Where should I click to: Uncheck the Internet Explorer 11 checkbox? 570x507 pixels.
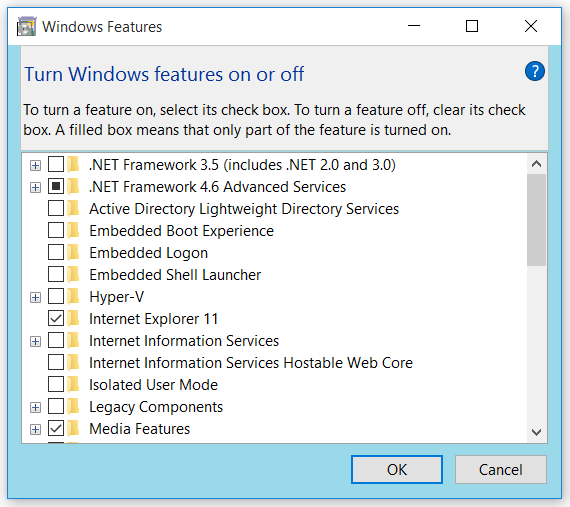click(x=56, y=319)
